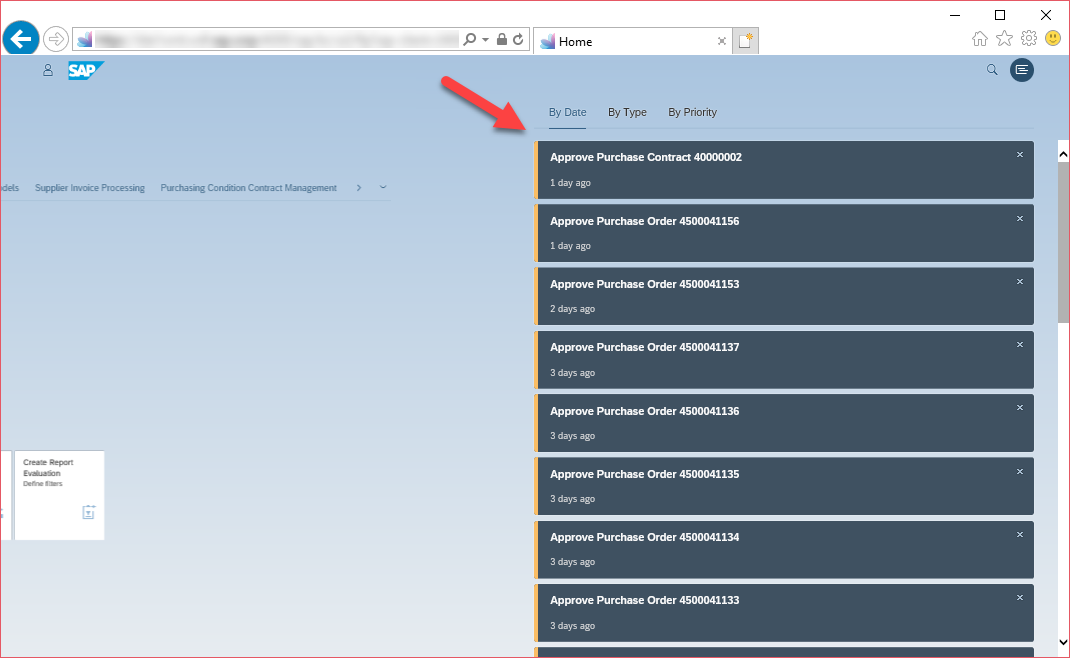
Task: Switch to By Type tab
Action: click(627, 112)
